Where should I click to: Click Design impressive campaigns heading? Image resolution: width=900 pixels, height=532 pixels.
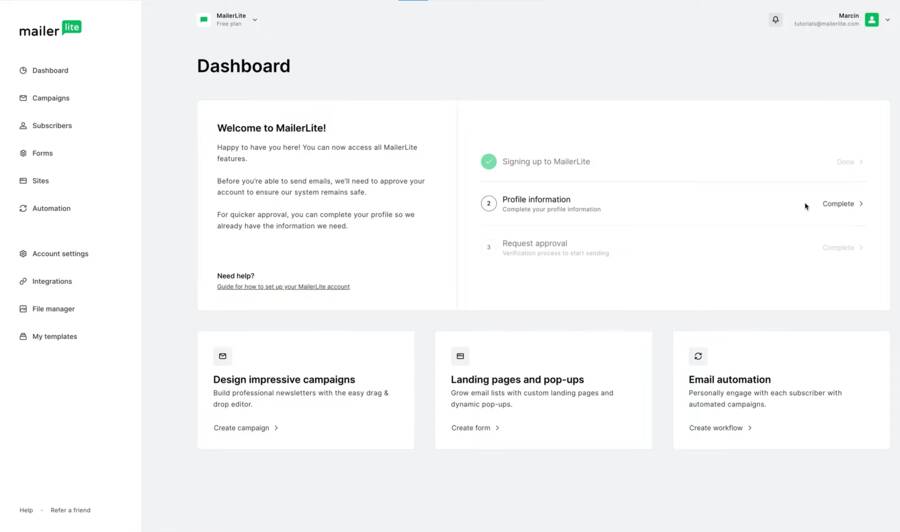pos(284,379)
